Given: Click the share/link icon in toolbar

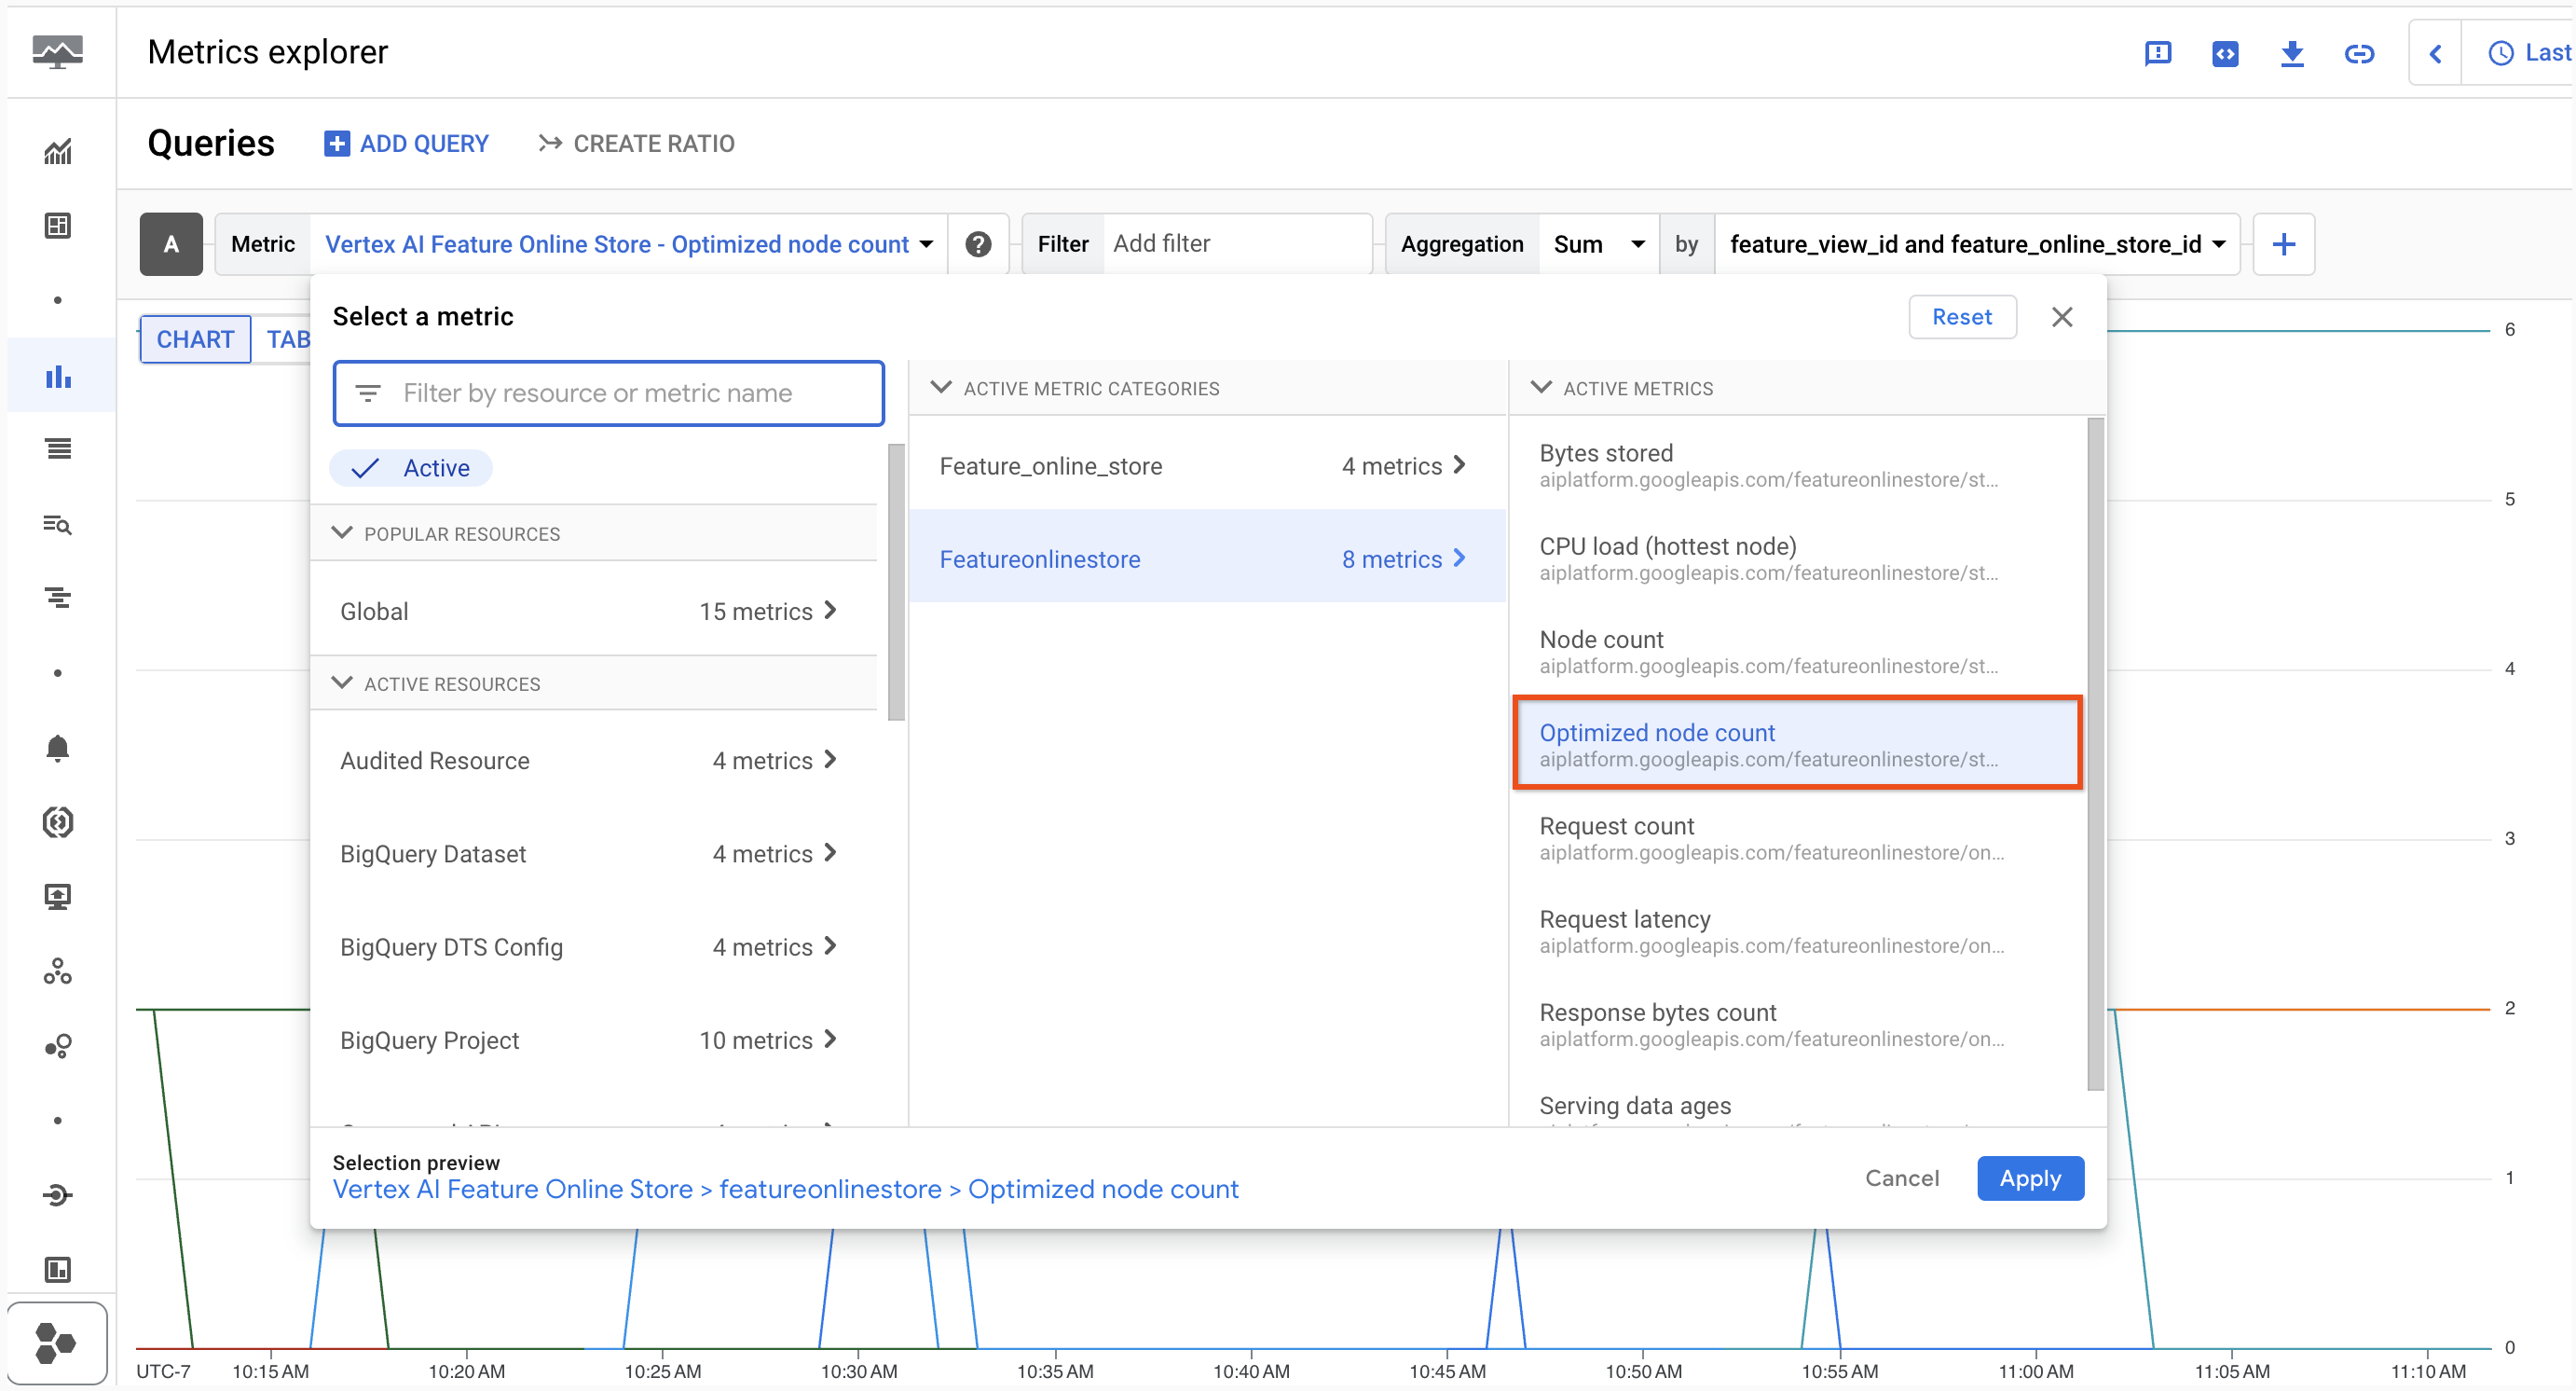Looking at the screenshot, I should tap(2361, 53).
